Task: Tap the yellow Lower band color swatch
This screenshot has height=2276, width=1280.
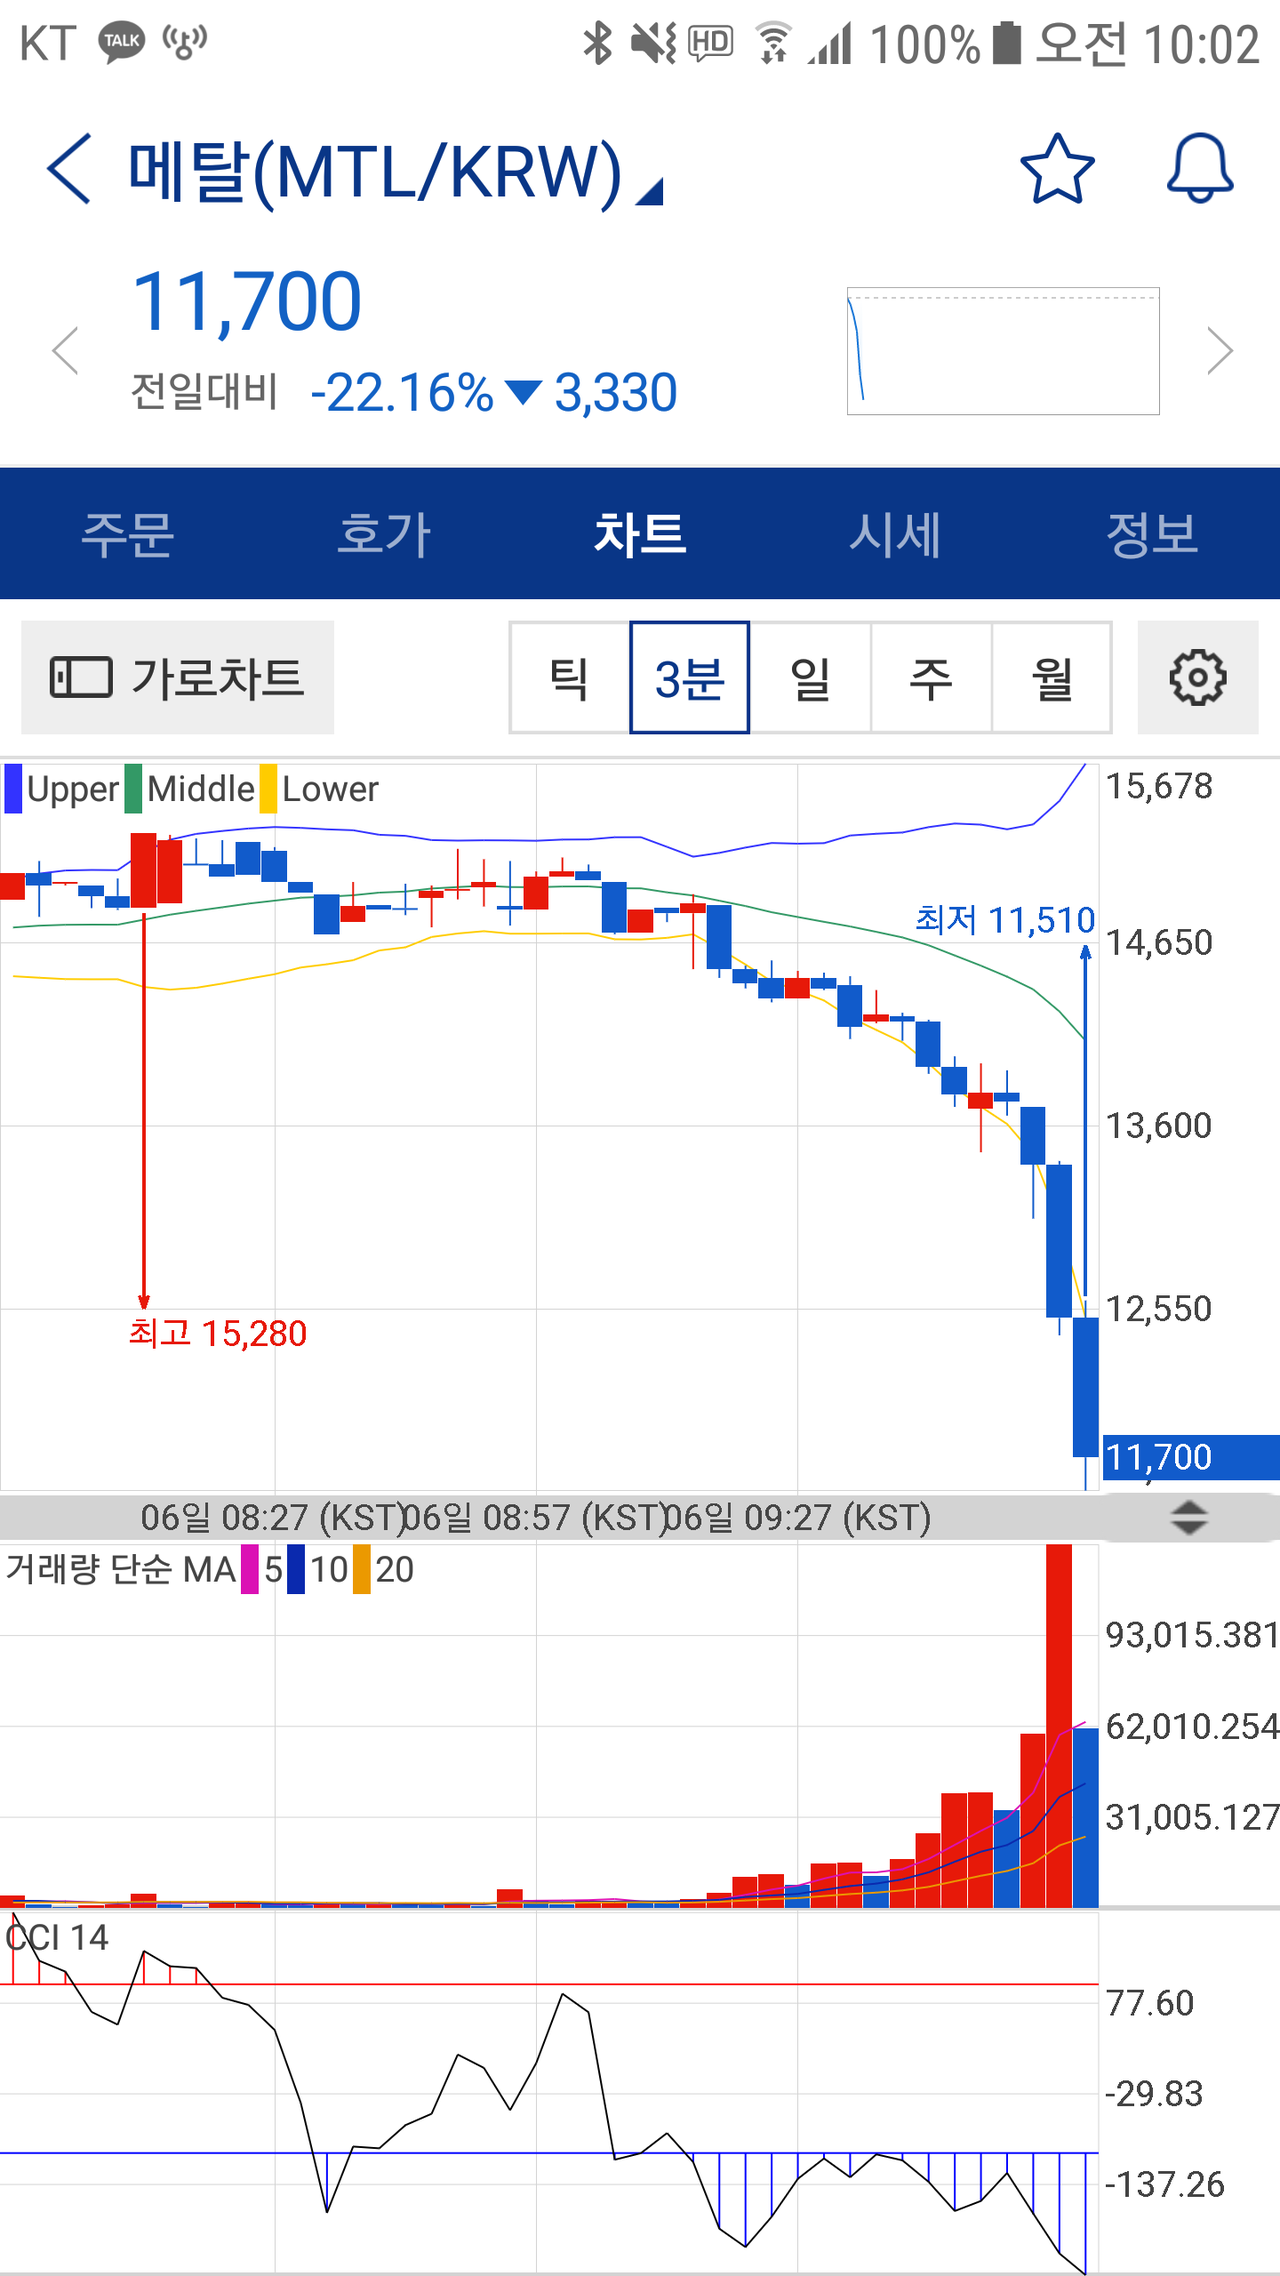Action: pos(268,789)
